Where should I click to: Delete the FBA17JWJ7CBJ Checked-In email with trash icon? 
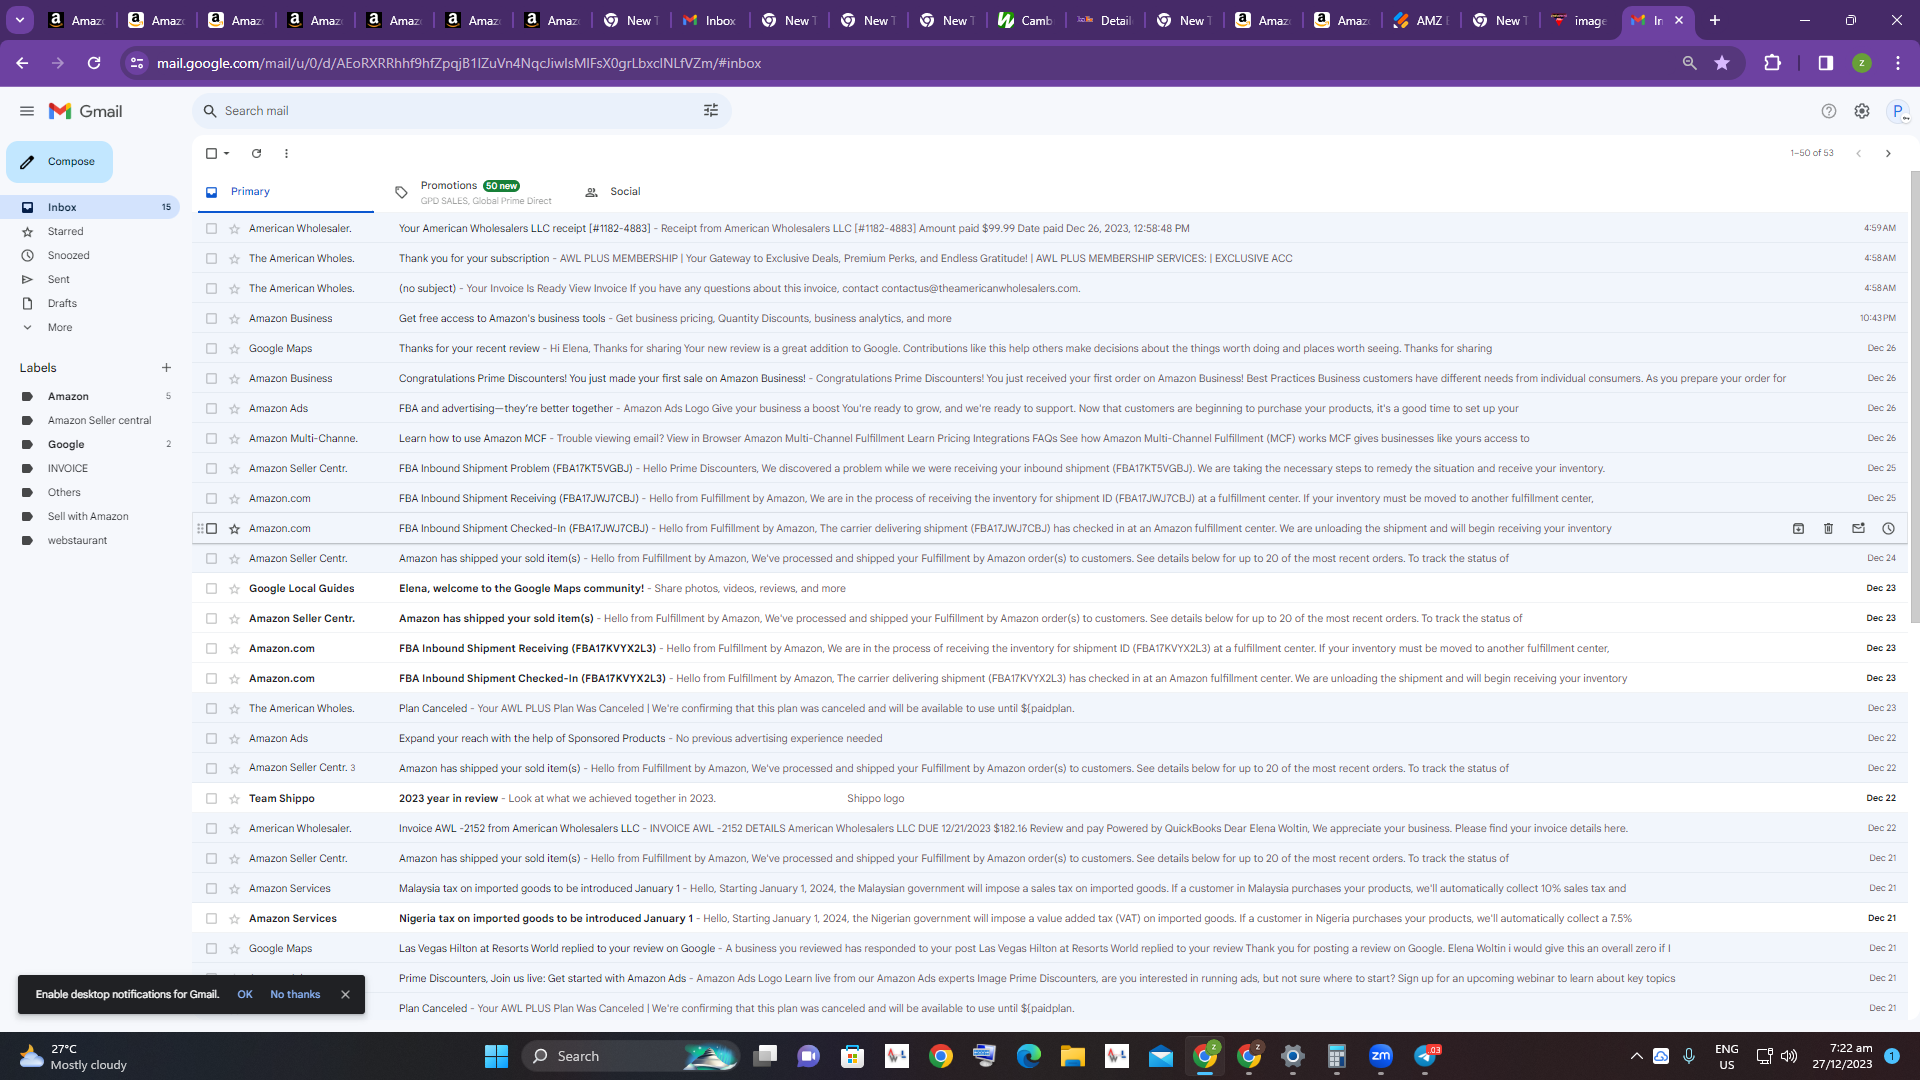tap(1828, 528)
